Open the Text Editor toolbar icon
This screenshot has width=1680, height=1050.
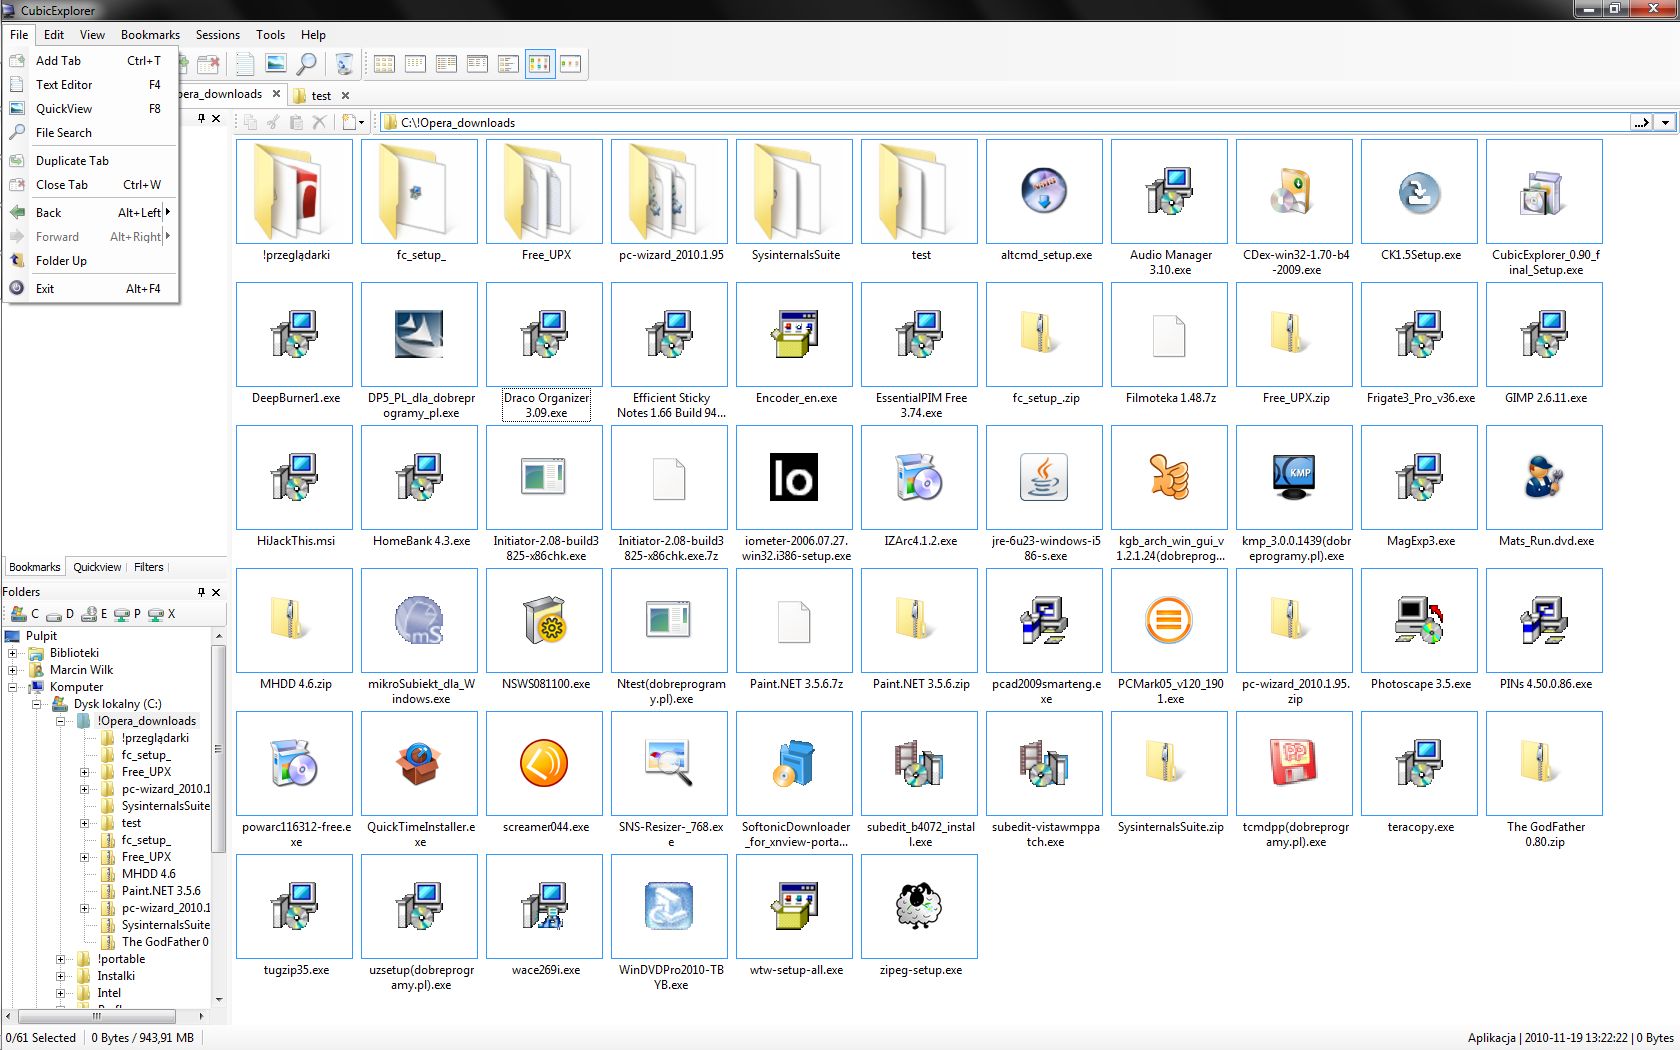click(245, 64)
